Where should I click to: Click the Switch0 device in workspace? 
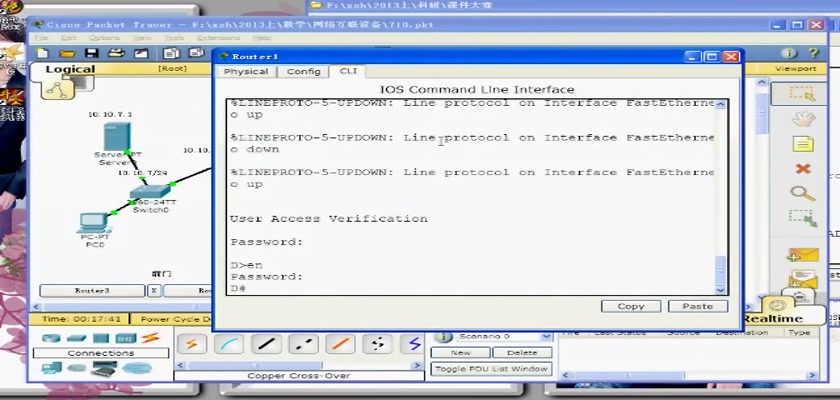149,194
